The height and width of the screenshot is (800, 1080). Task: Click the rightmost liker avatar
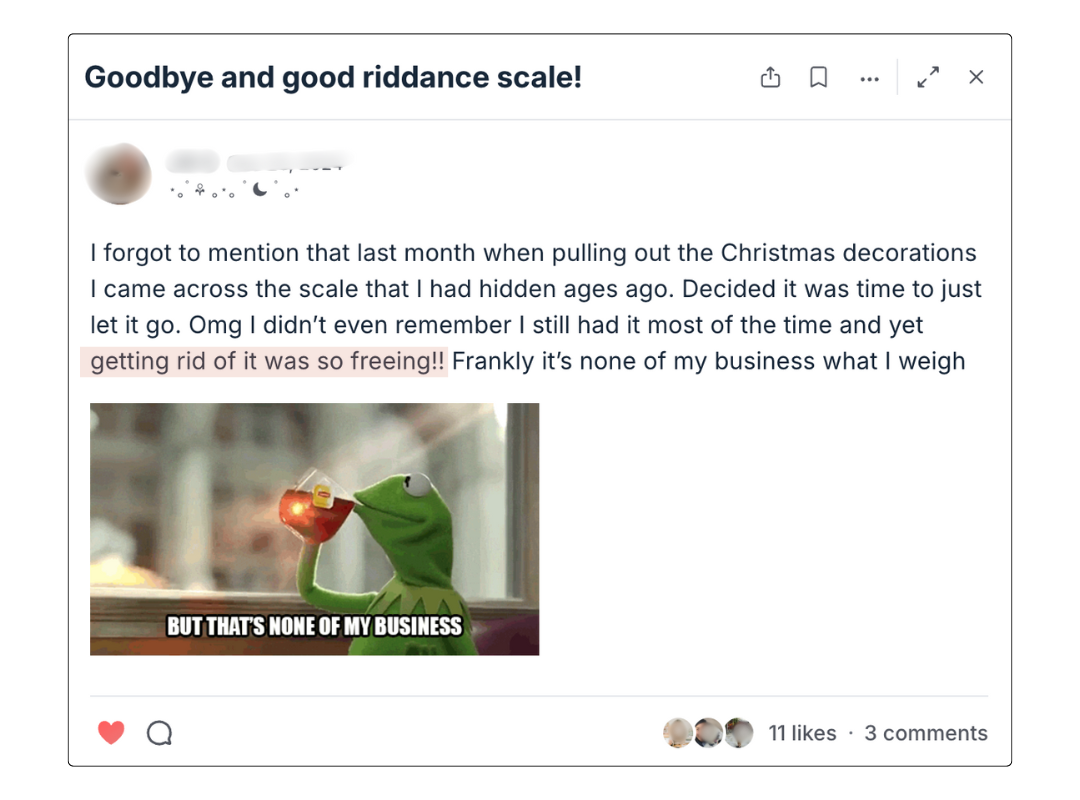(738, 732)
